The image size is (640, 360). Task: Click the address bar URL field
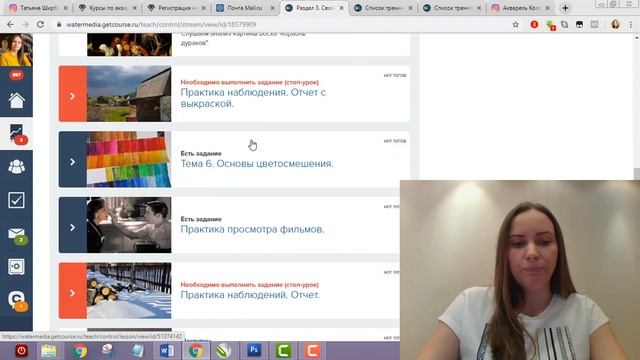pos(282,24)
